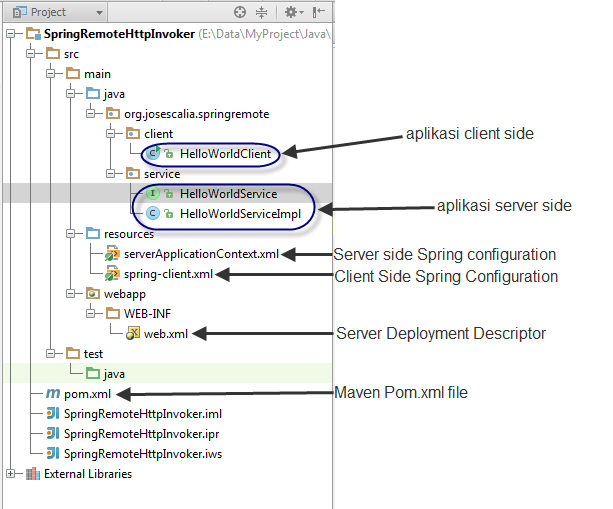Collapse the client package node
Screen dimensions: 613x509
point(110,134)
